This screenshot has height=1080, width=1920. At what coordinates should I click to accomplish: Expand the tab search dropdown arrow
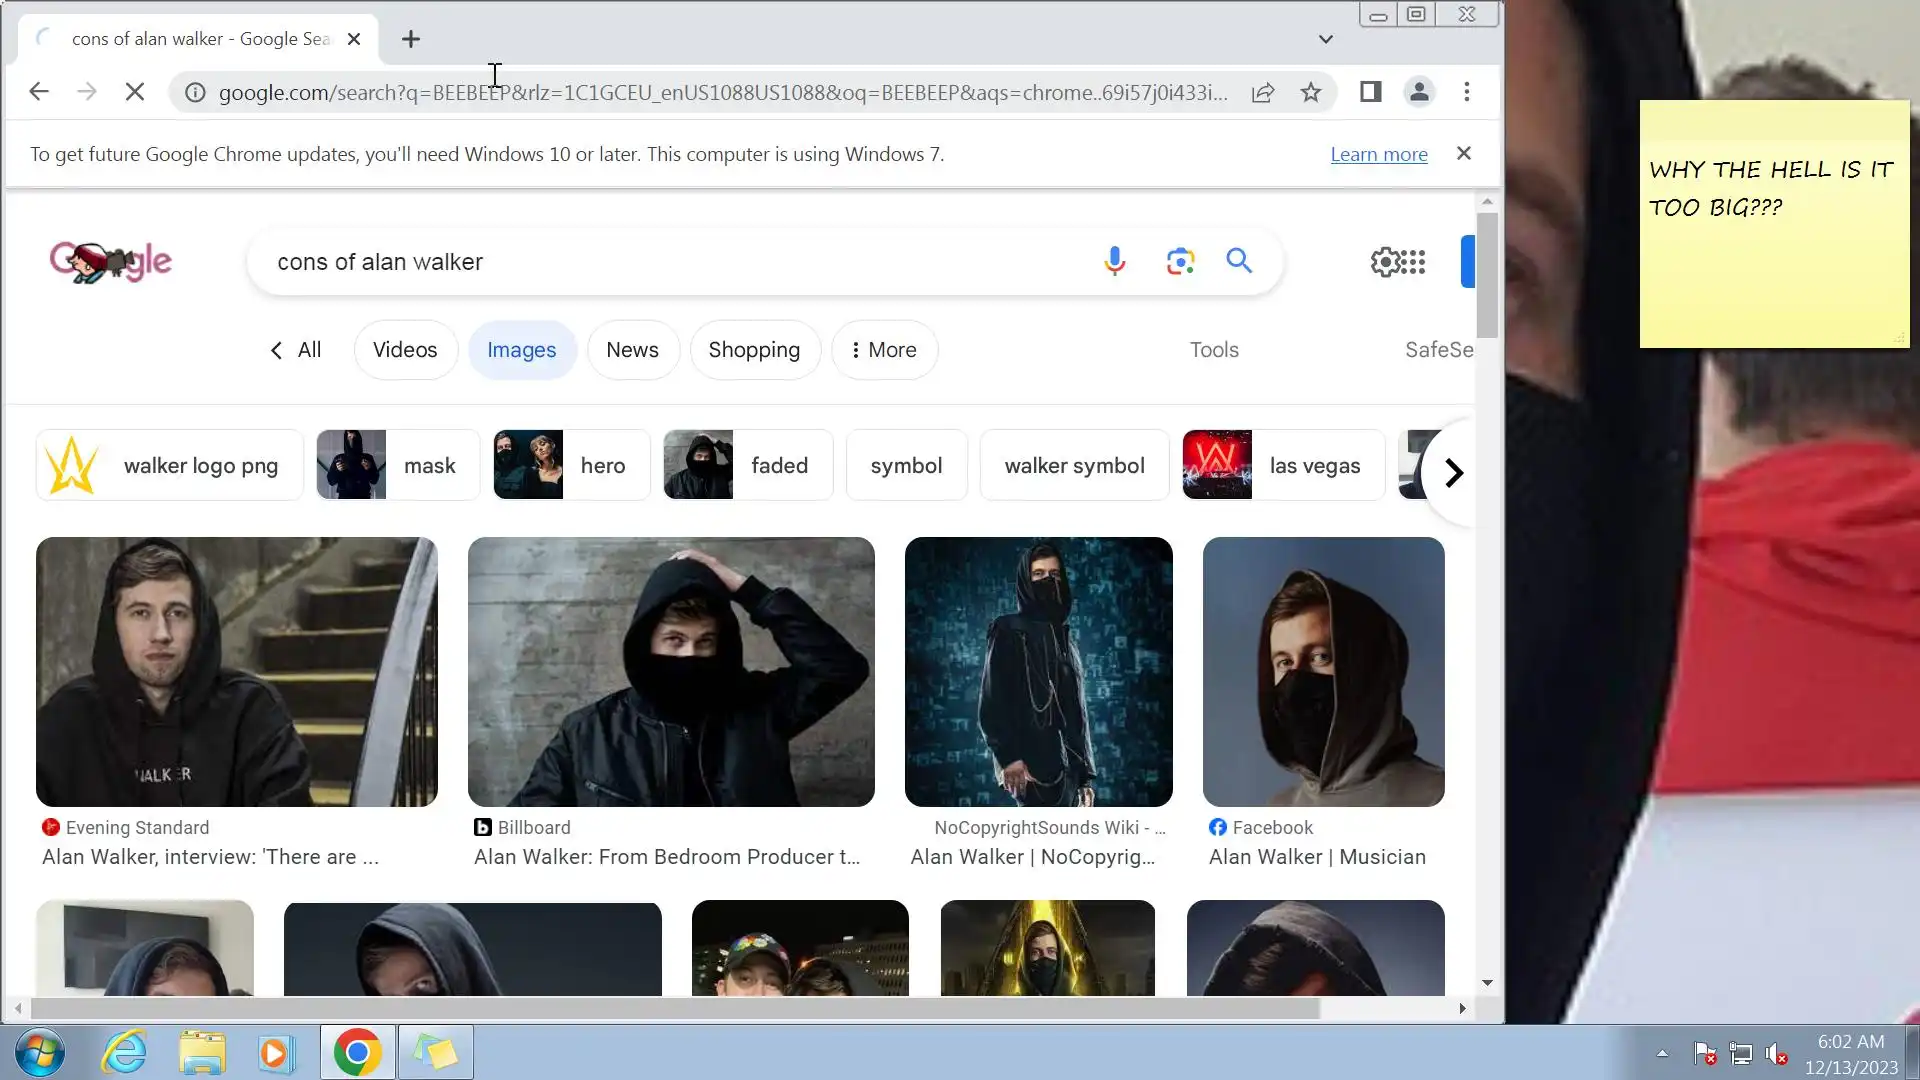coord(1325,39)
